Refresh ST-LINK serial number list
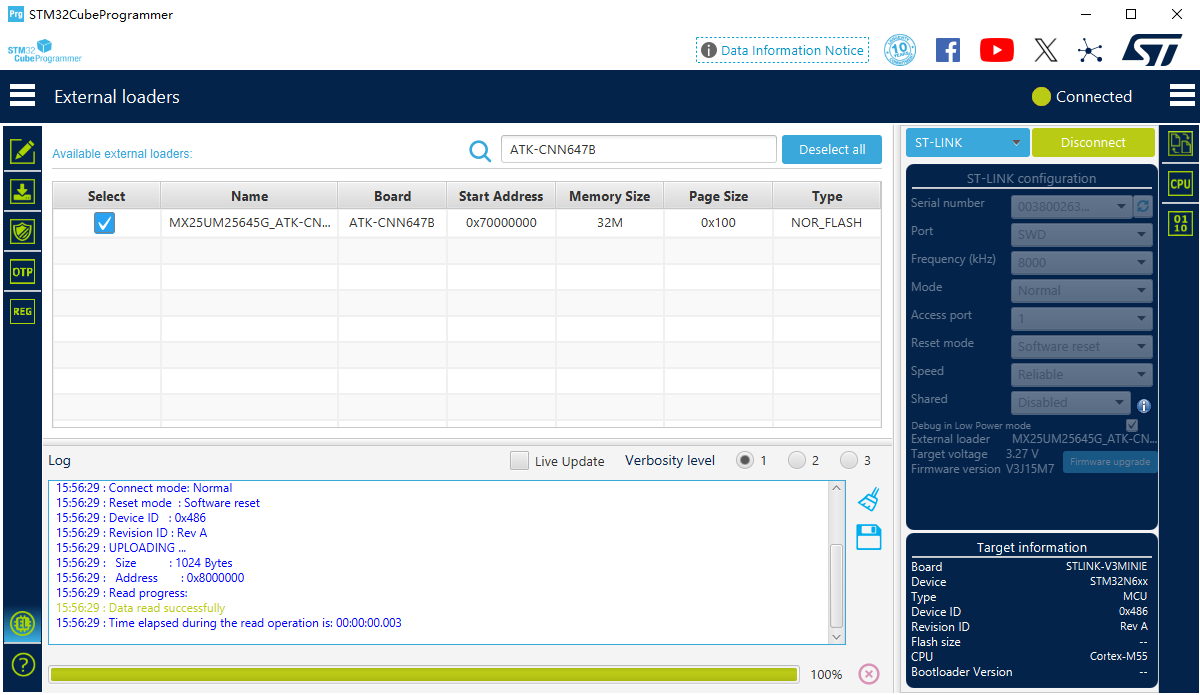This screenshot has height=695, width=1200. point(1143,207)
